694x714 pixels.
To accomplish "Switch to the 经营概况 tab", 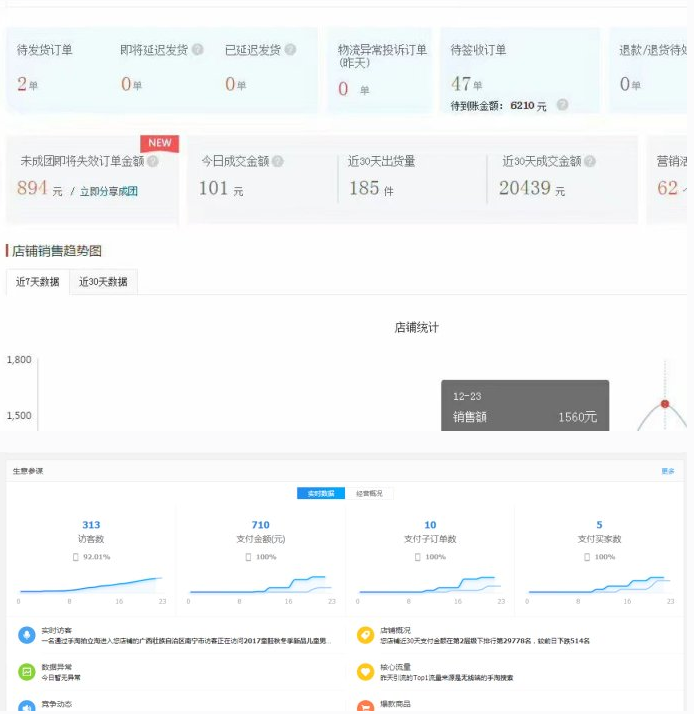I will click(x=368, y=493).
